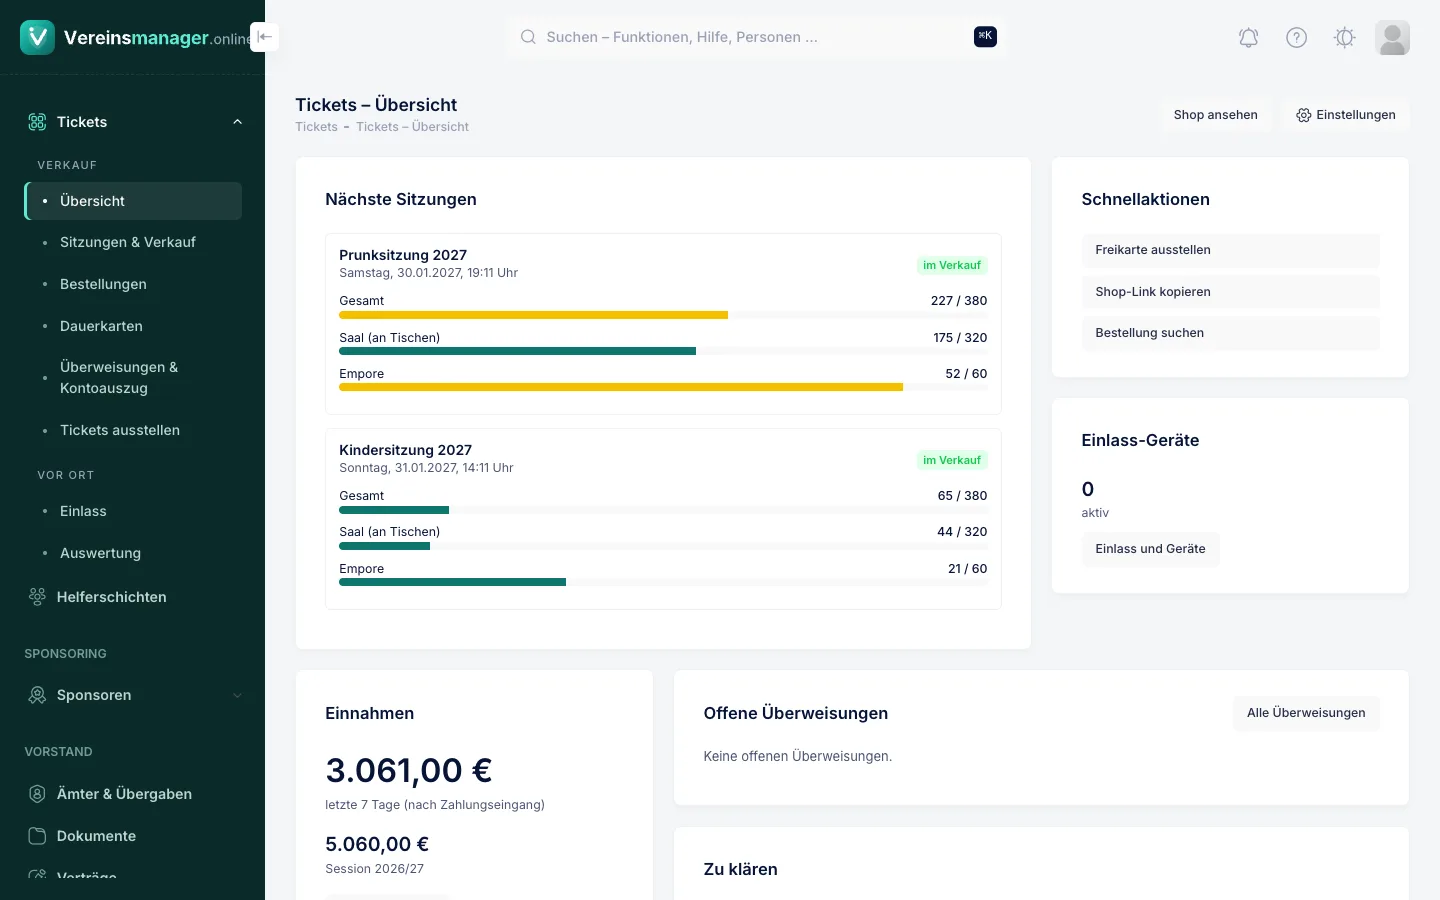Focus the search field
Viewport: 1440px width, 900px height.
pos(757,37)
